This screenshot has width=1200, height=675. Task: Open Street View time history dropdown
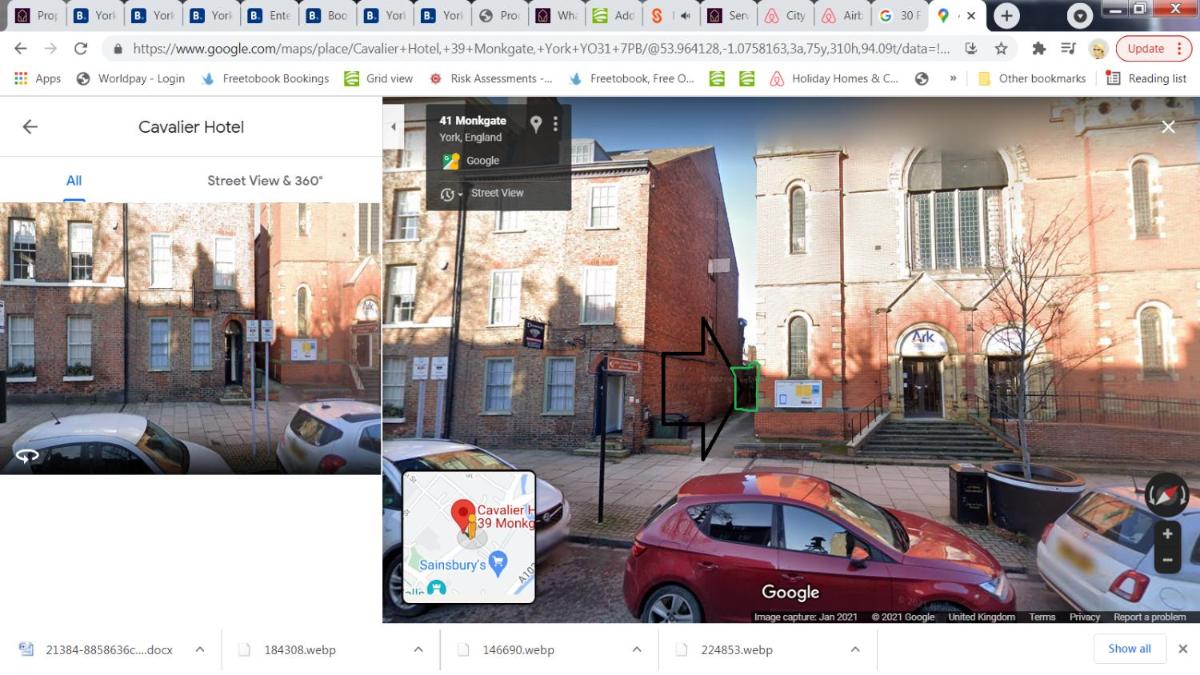[x=452, y=194]
